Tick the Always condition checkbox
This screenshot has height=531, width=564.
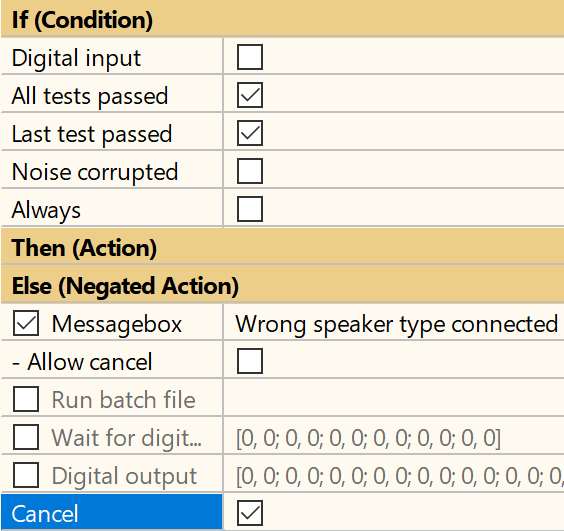click(x=250, y=209)
